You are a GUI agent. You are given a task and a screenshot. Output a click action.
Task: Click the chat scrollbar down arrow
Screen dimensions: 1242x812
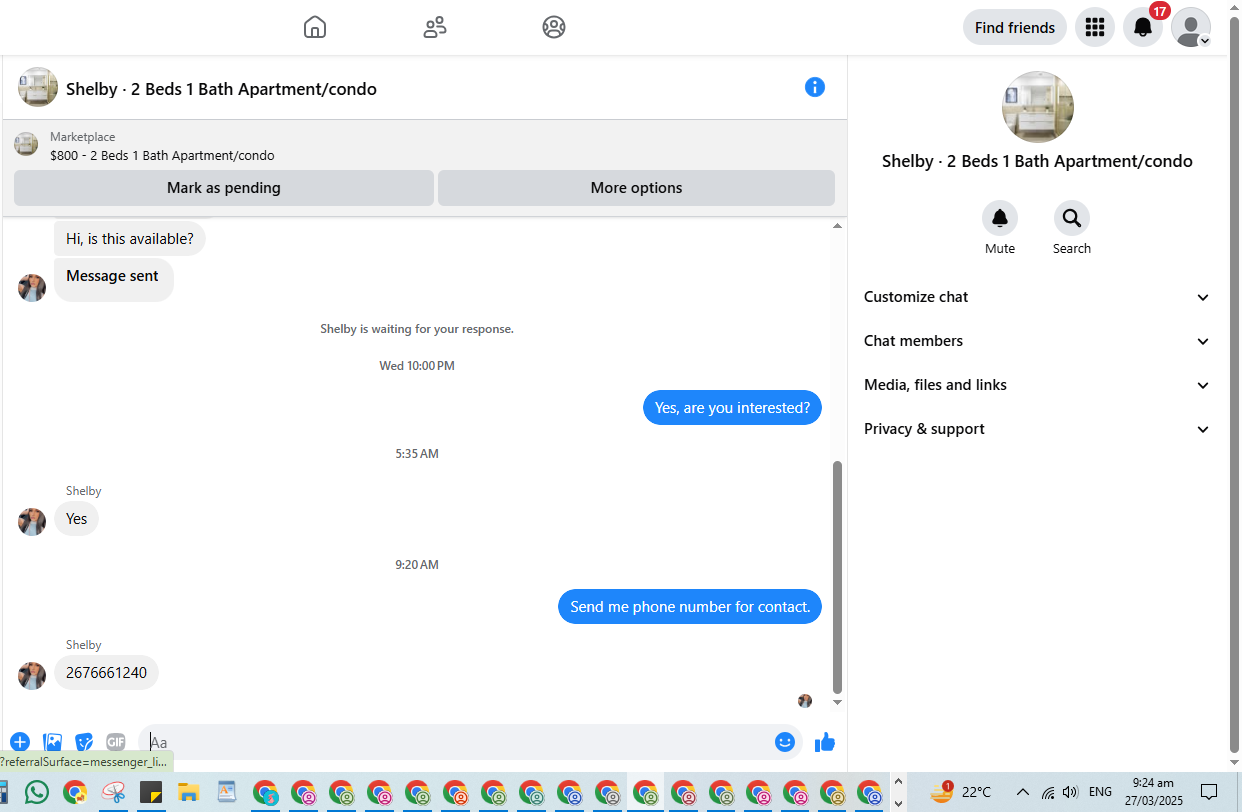coord(838,702)
